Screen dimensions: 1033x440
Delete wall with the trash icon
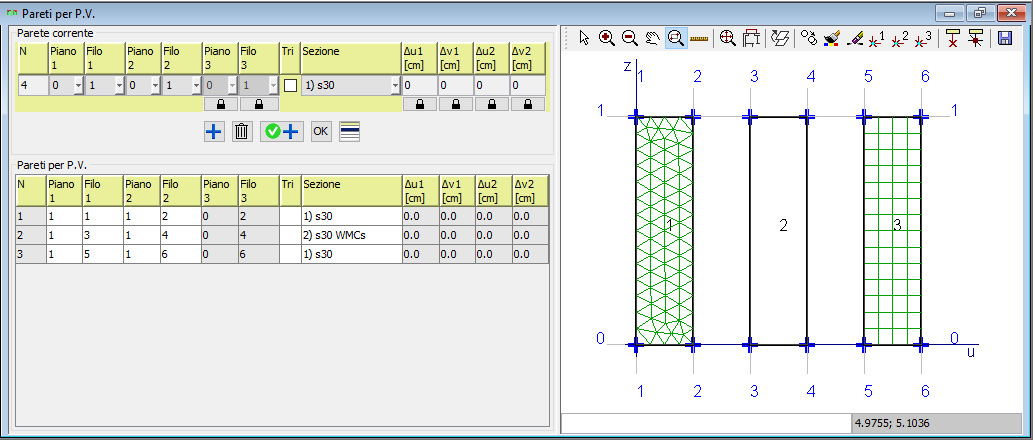pos(242,132)
